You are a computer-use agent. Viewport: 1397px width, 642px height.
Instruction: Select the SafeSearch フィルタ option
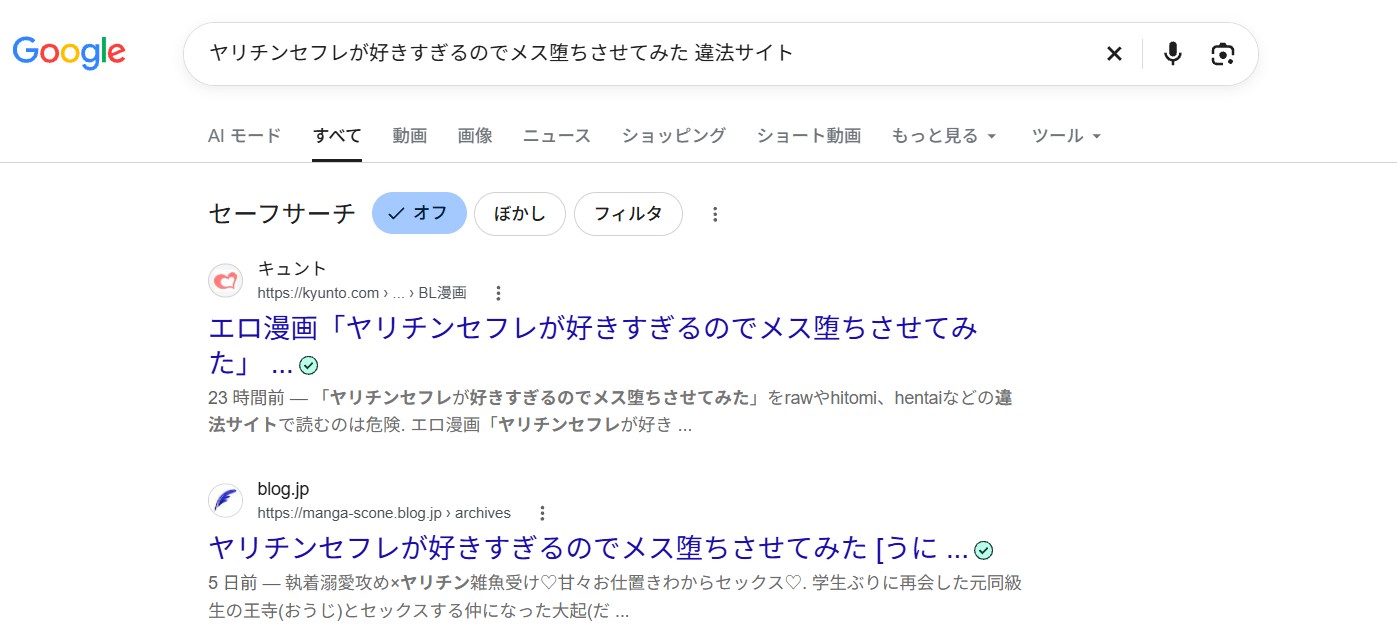tap(628, 214)
